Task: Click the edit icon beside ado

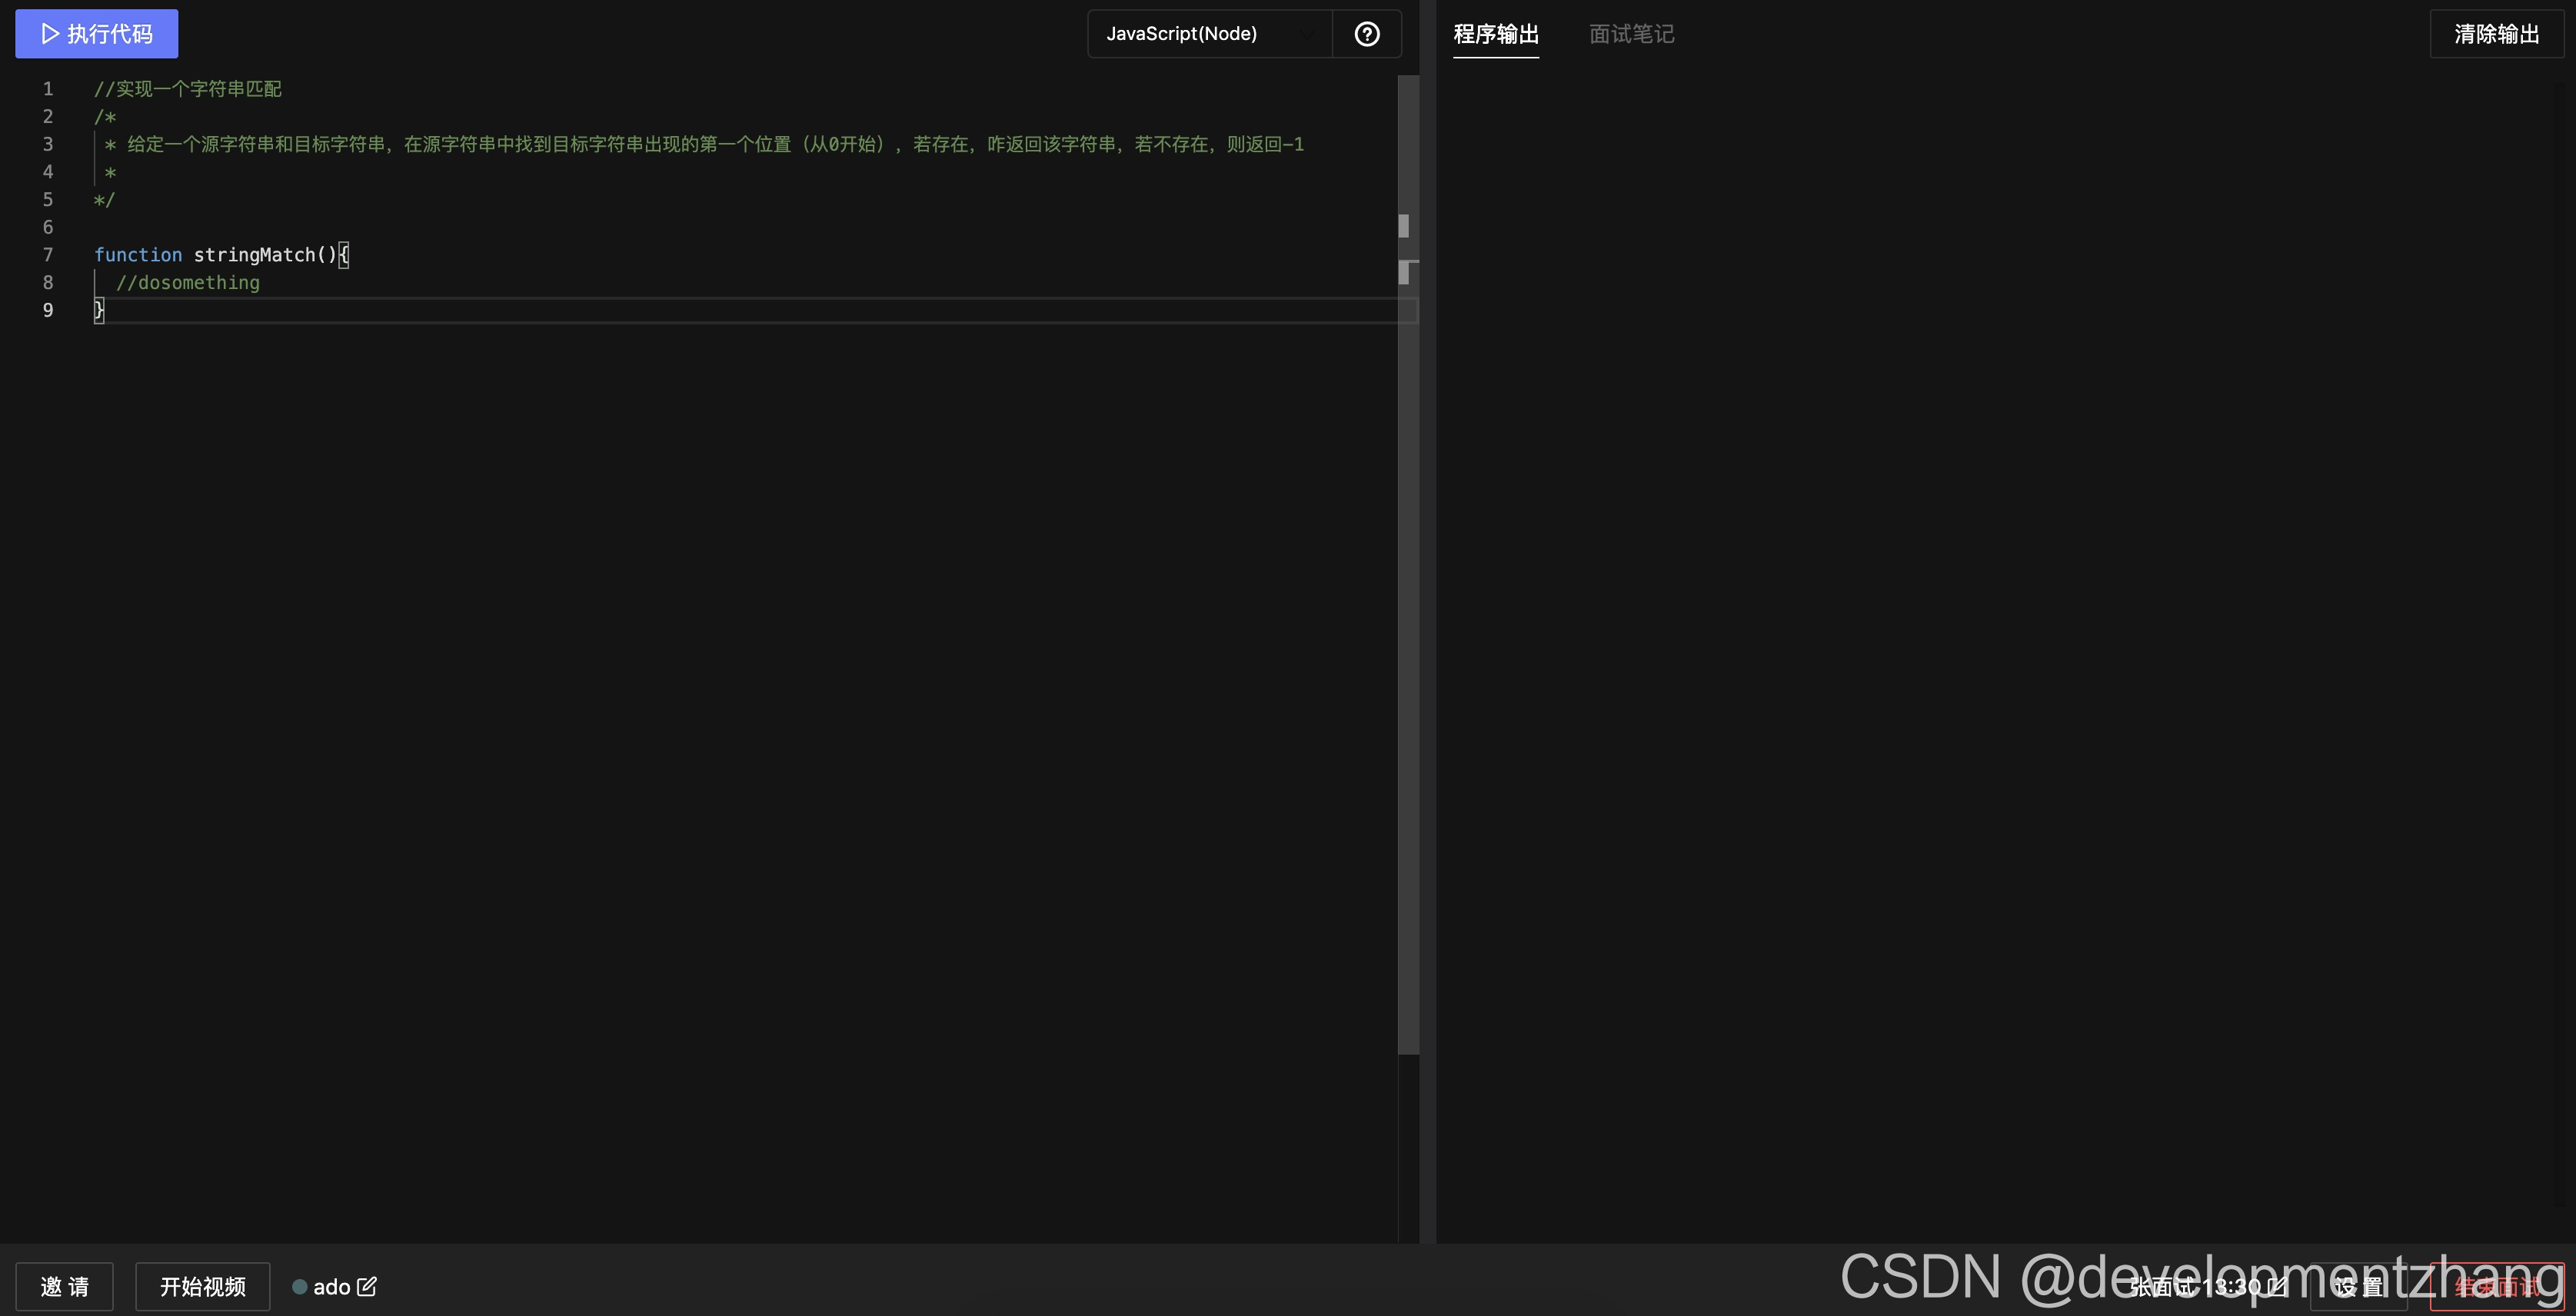Action: point(367,1286)
